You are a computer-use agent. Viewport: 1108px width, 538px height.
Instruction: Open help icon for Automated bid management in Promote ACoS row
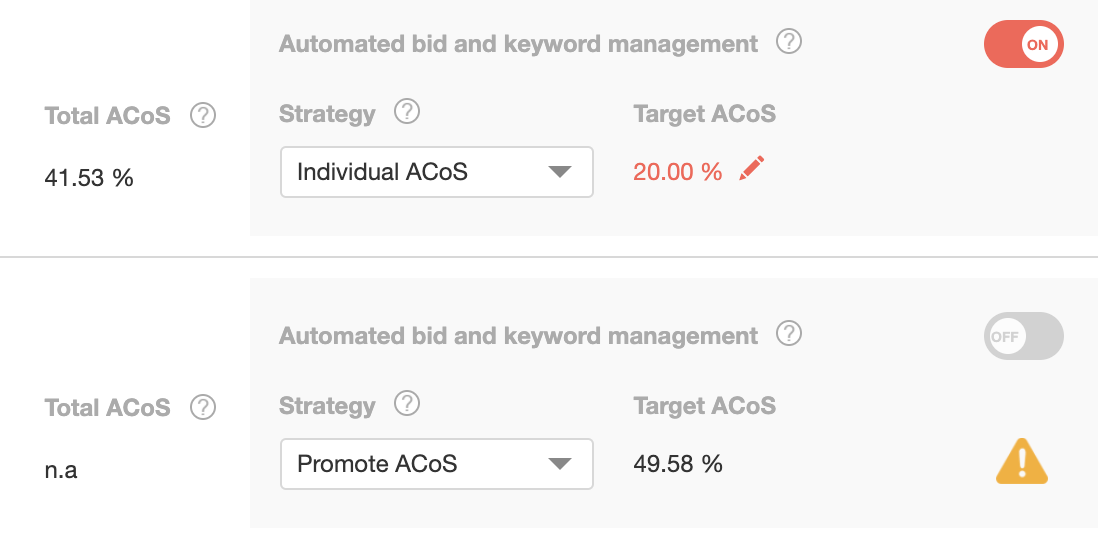pos(789,333)
